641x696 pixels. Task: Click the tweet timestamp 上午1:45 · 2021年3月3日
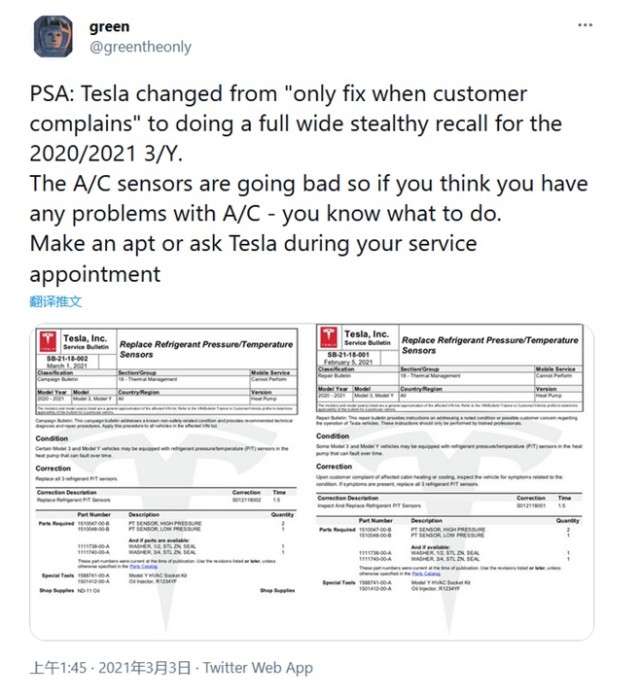click(111, 668)
